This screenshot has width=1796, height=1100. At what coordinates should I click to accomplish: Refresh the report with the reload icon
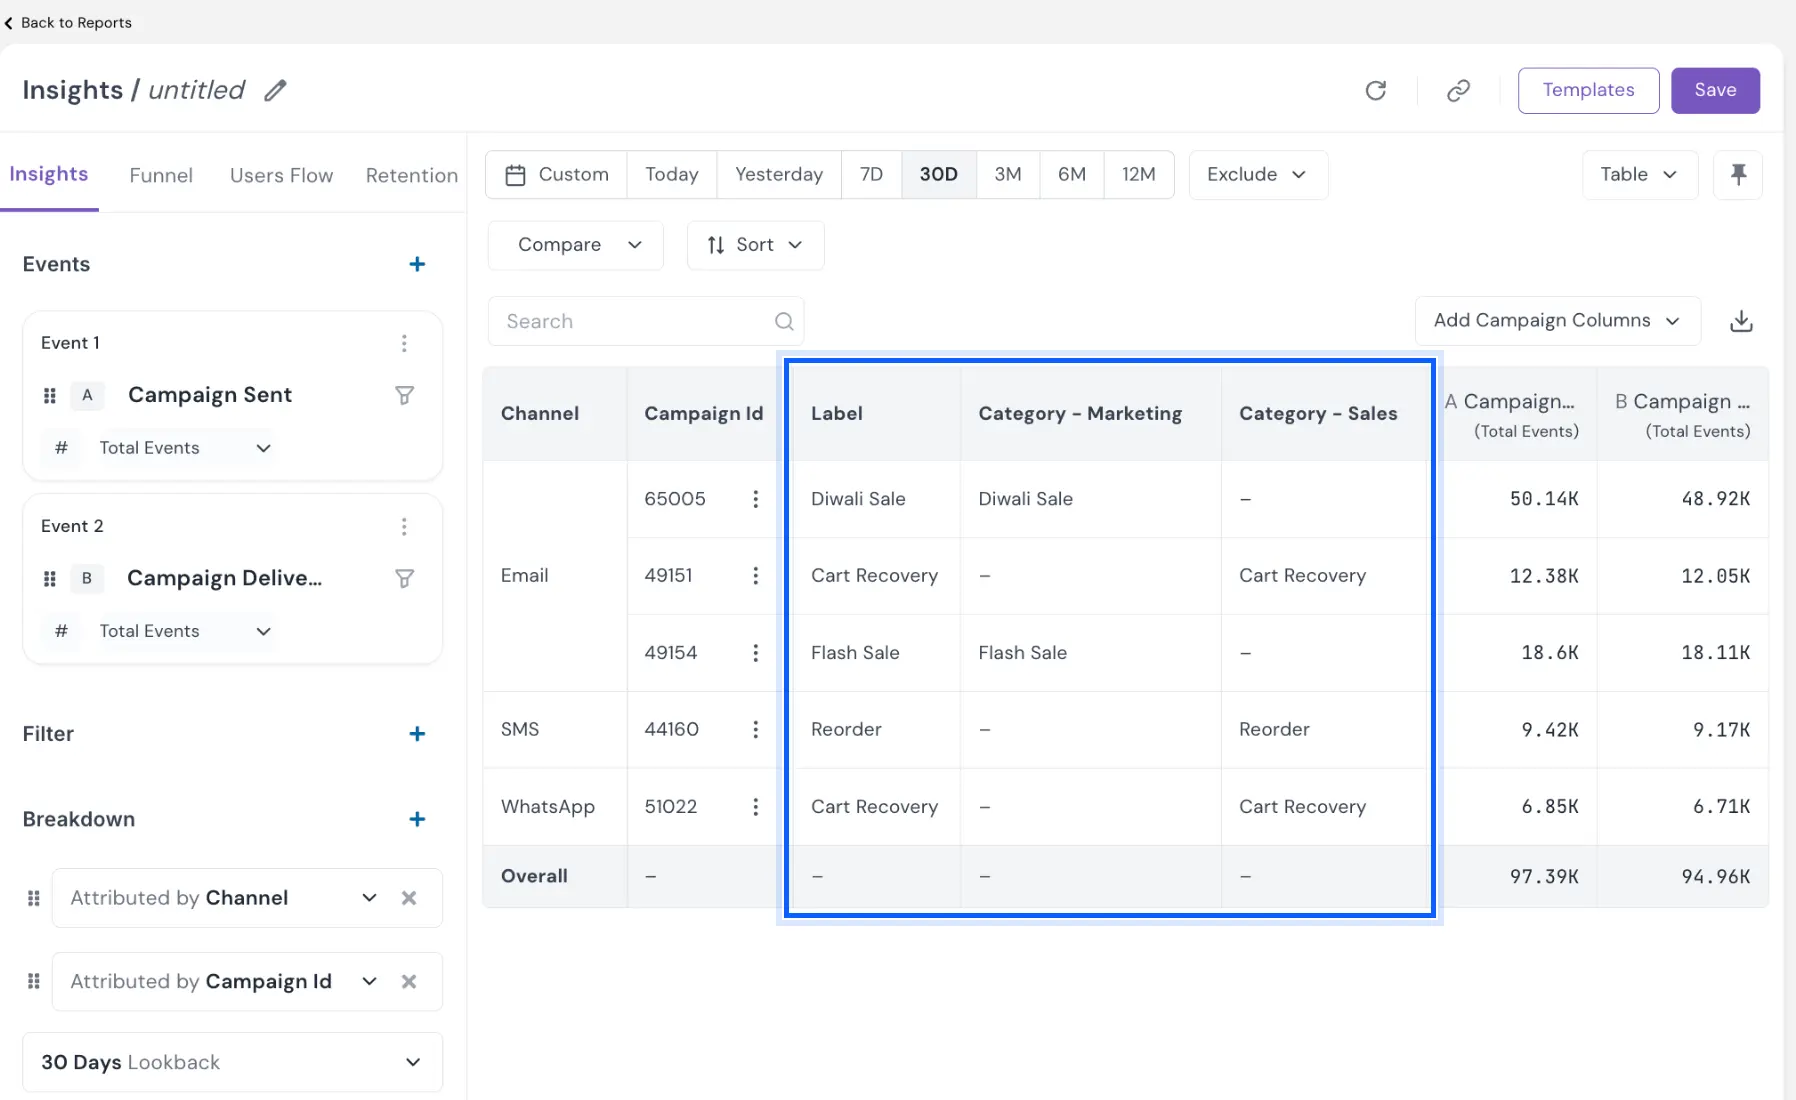point(1376,90)
